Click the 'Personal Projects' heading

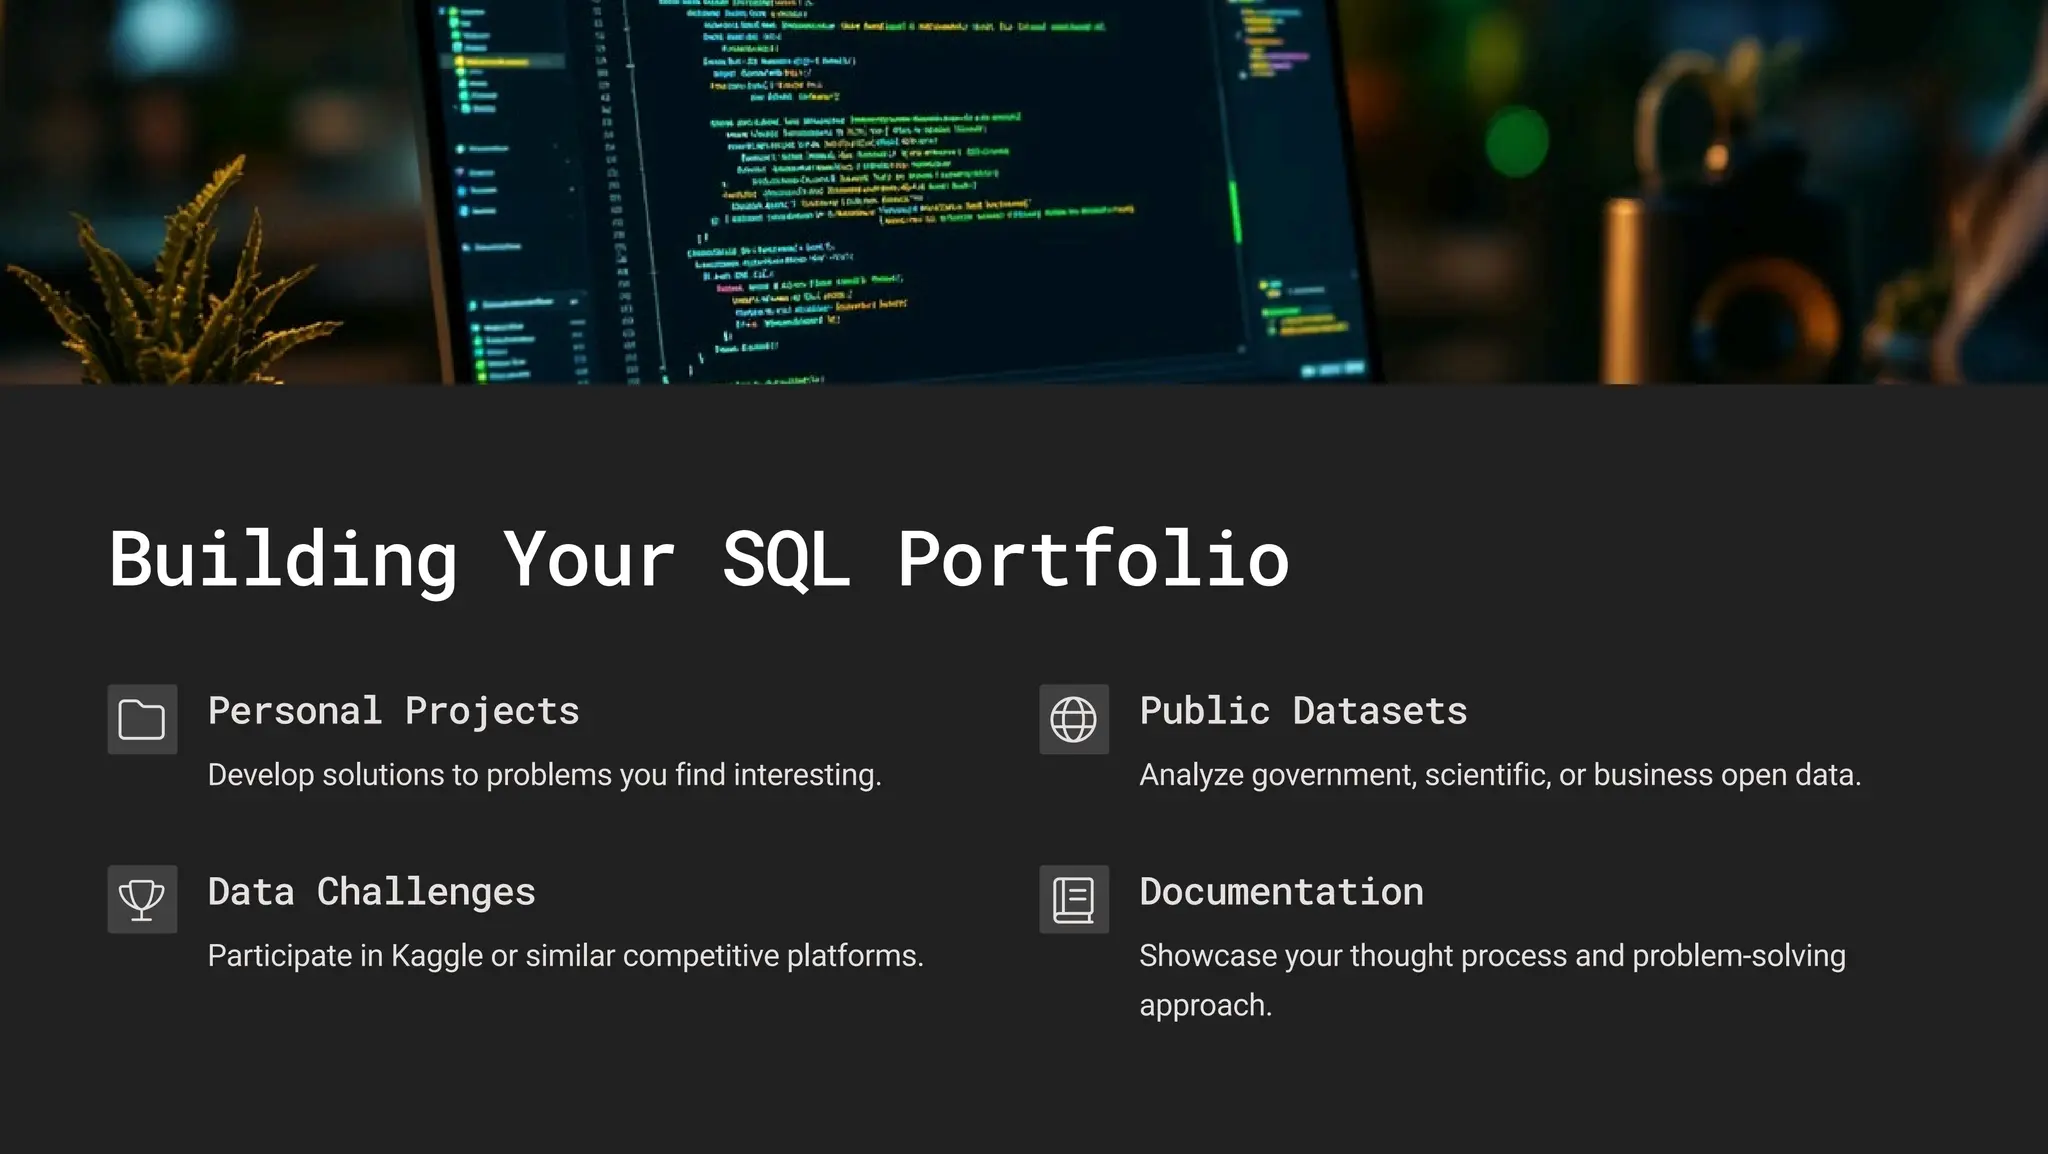coord(394,711)
